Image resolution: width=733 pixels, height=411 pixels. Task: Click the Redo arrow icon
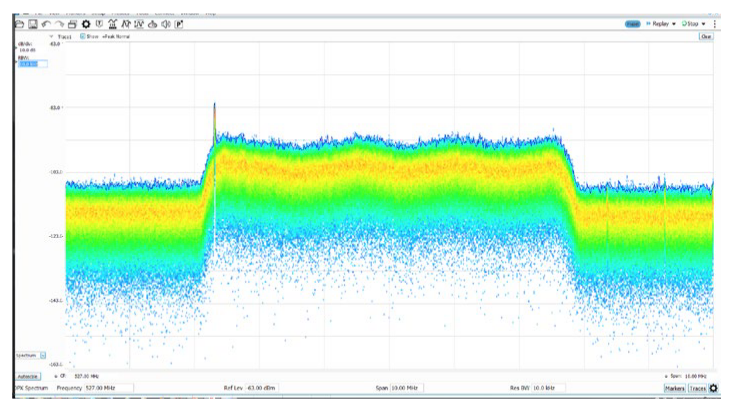coord(60,23)
